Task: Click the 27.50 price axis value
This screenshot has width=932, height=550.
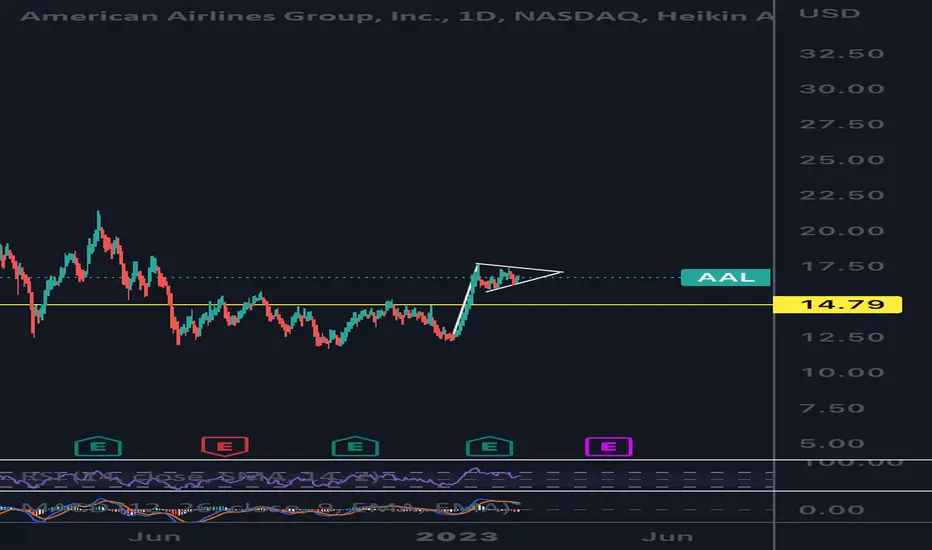Action: click(x=842, y=124)
